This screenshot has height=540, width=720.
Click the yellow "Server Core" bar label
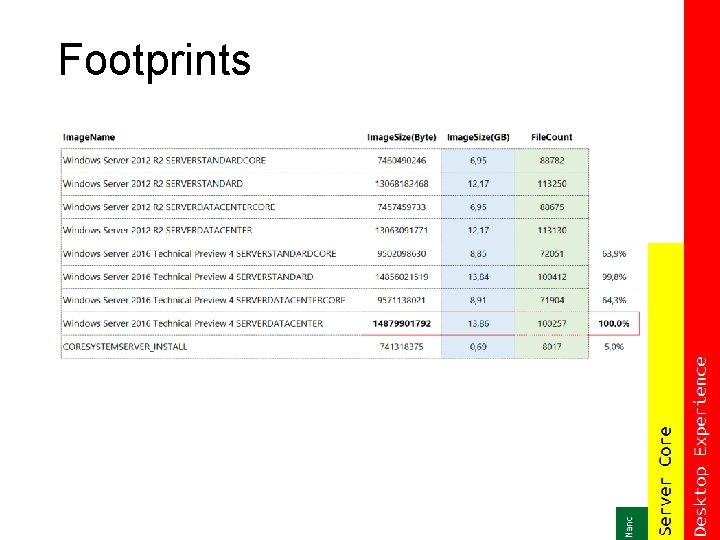pyautogui.click(x=665, y=481)
